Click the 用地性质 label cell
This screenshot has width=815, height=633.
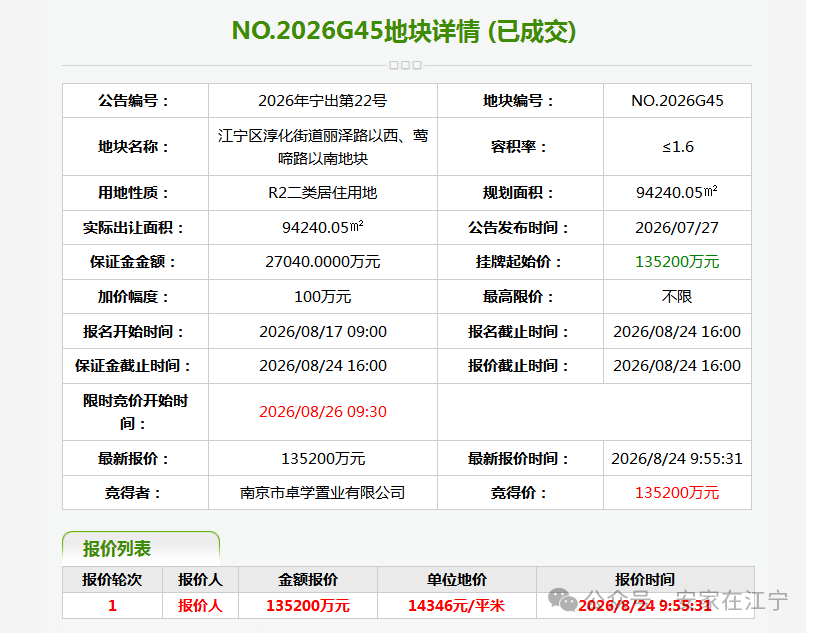135,193
